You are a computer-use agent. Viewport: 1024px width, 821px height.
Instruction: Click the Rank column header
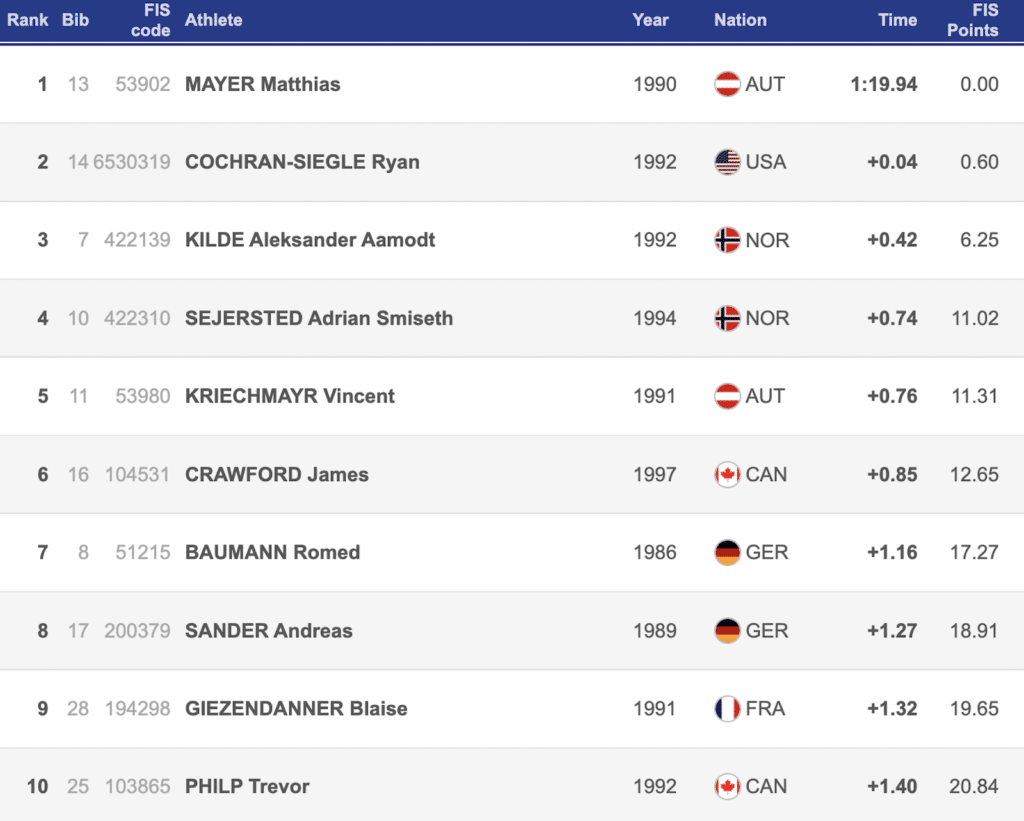coord(28,20)
